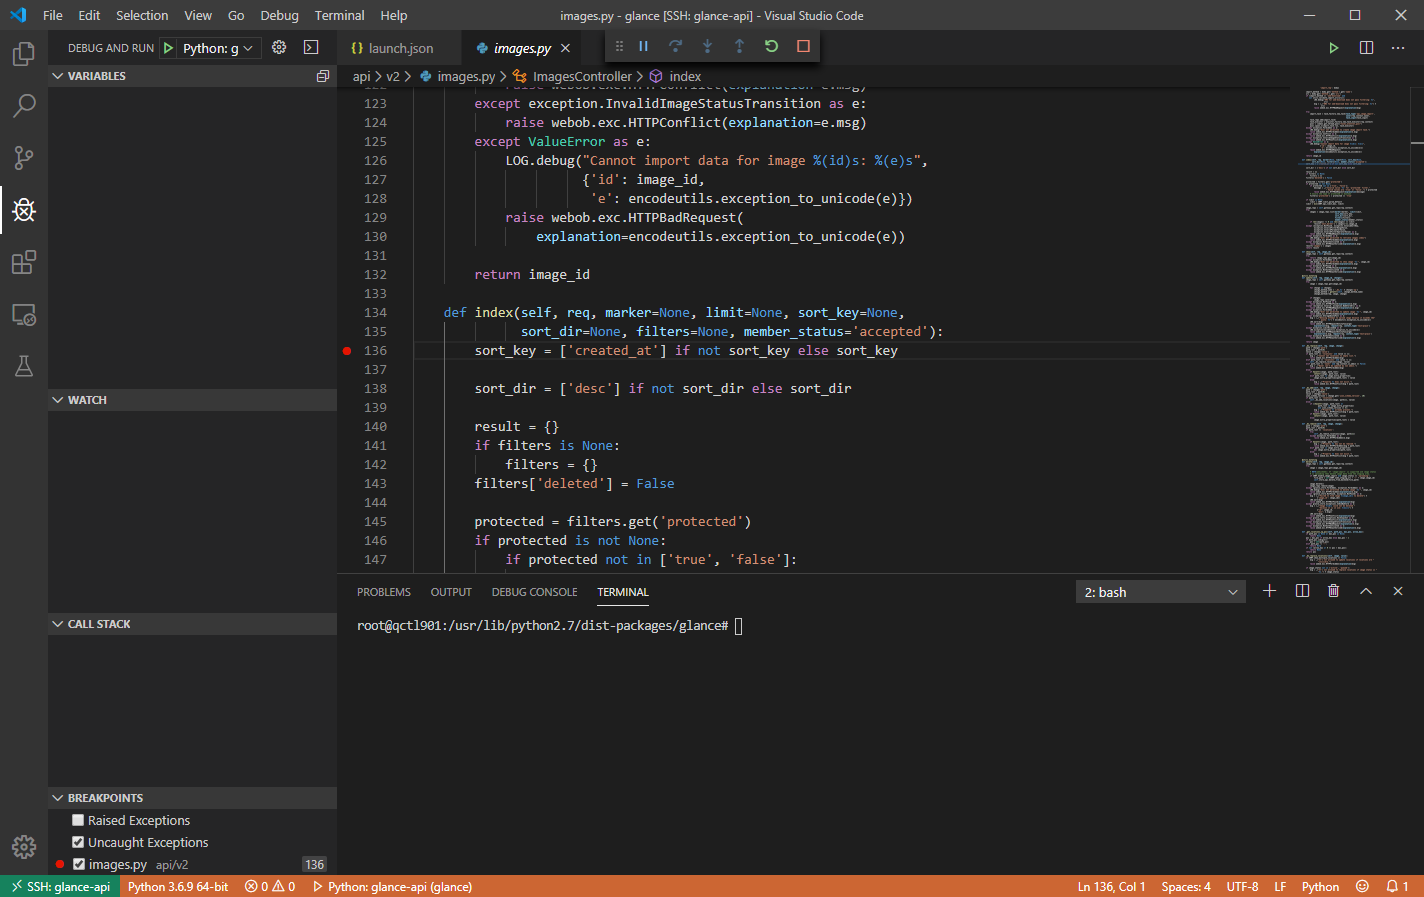Open the terminal selector '2: bash' dropdown

(1161, 592)
